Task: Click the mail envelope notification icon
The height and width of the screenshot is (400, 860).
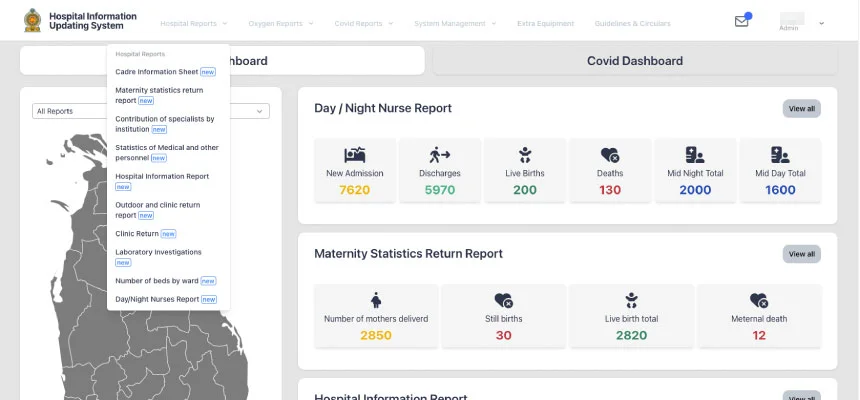Action: pos(741,21)
